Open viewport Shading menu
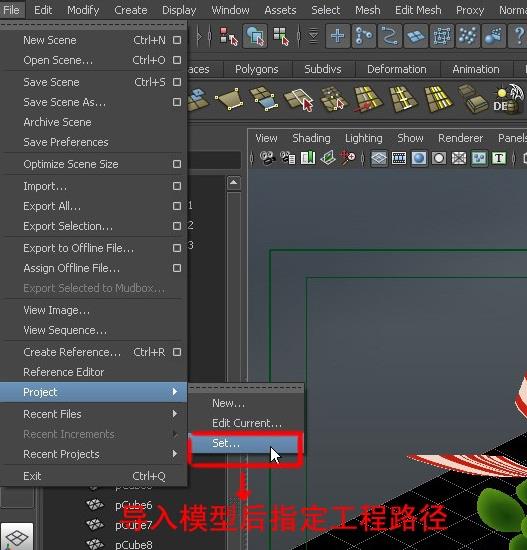Image resolution: width=527 pixels, height=550 pixels. [311, 138]
